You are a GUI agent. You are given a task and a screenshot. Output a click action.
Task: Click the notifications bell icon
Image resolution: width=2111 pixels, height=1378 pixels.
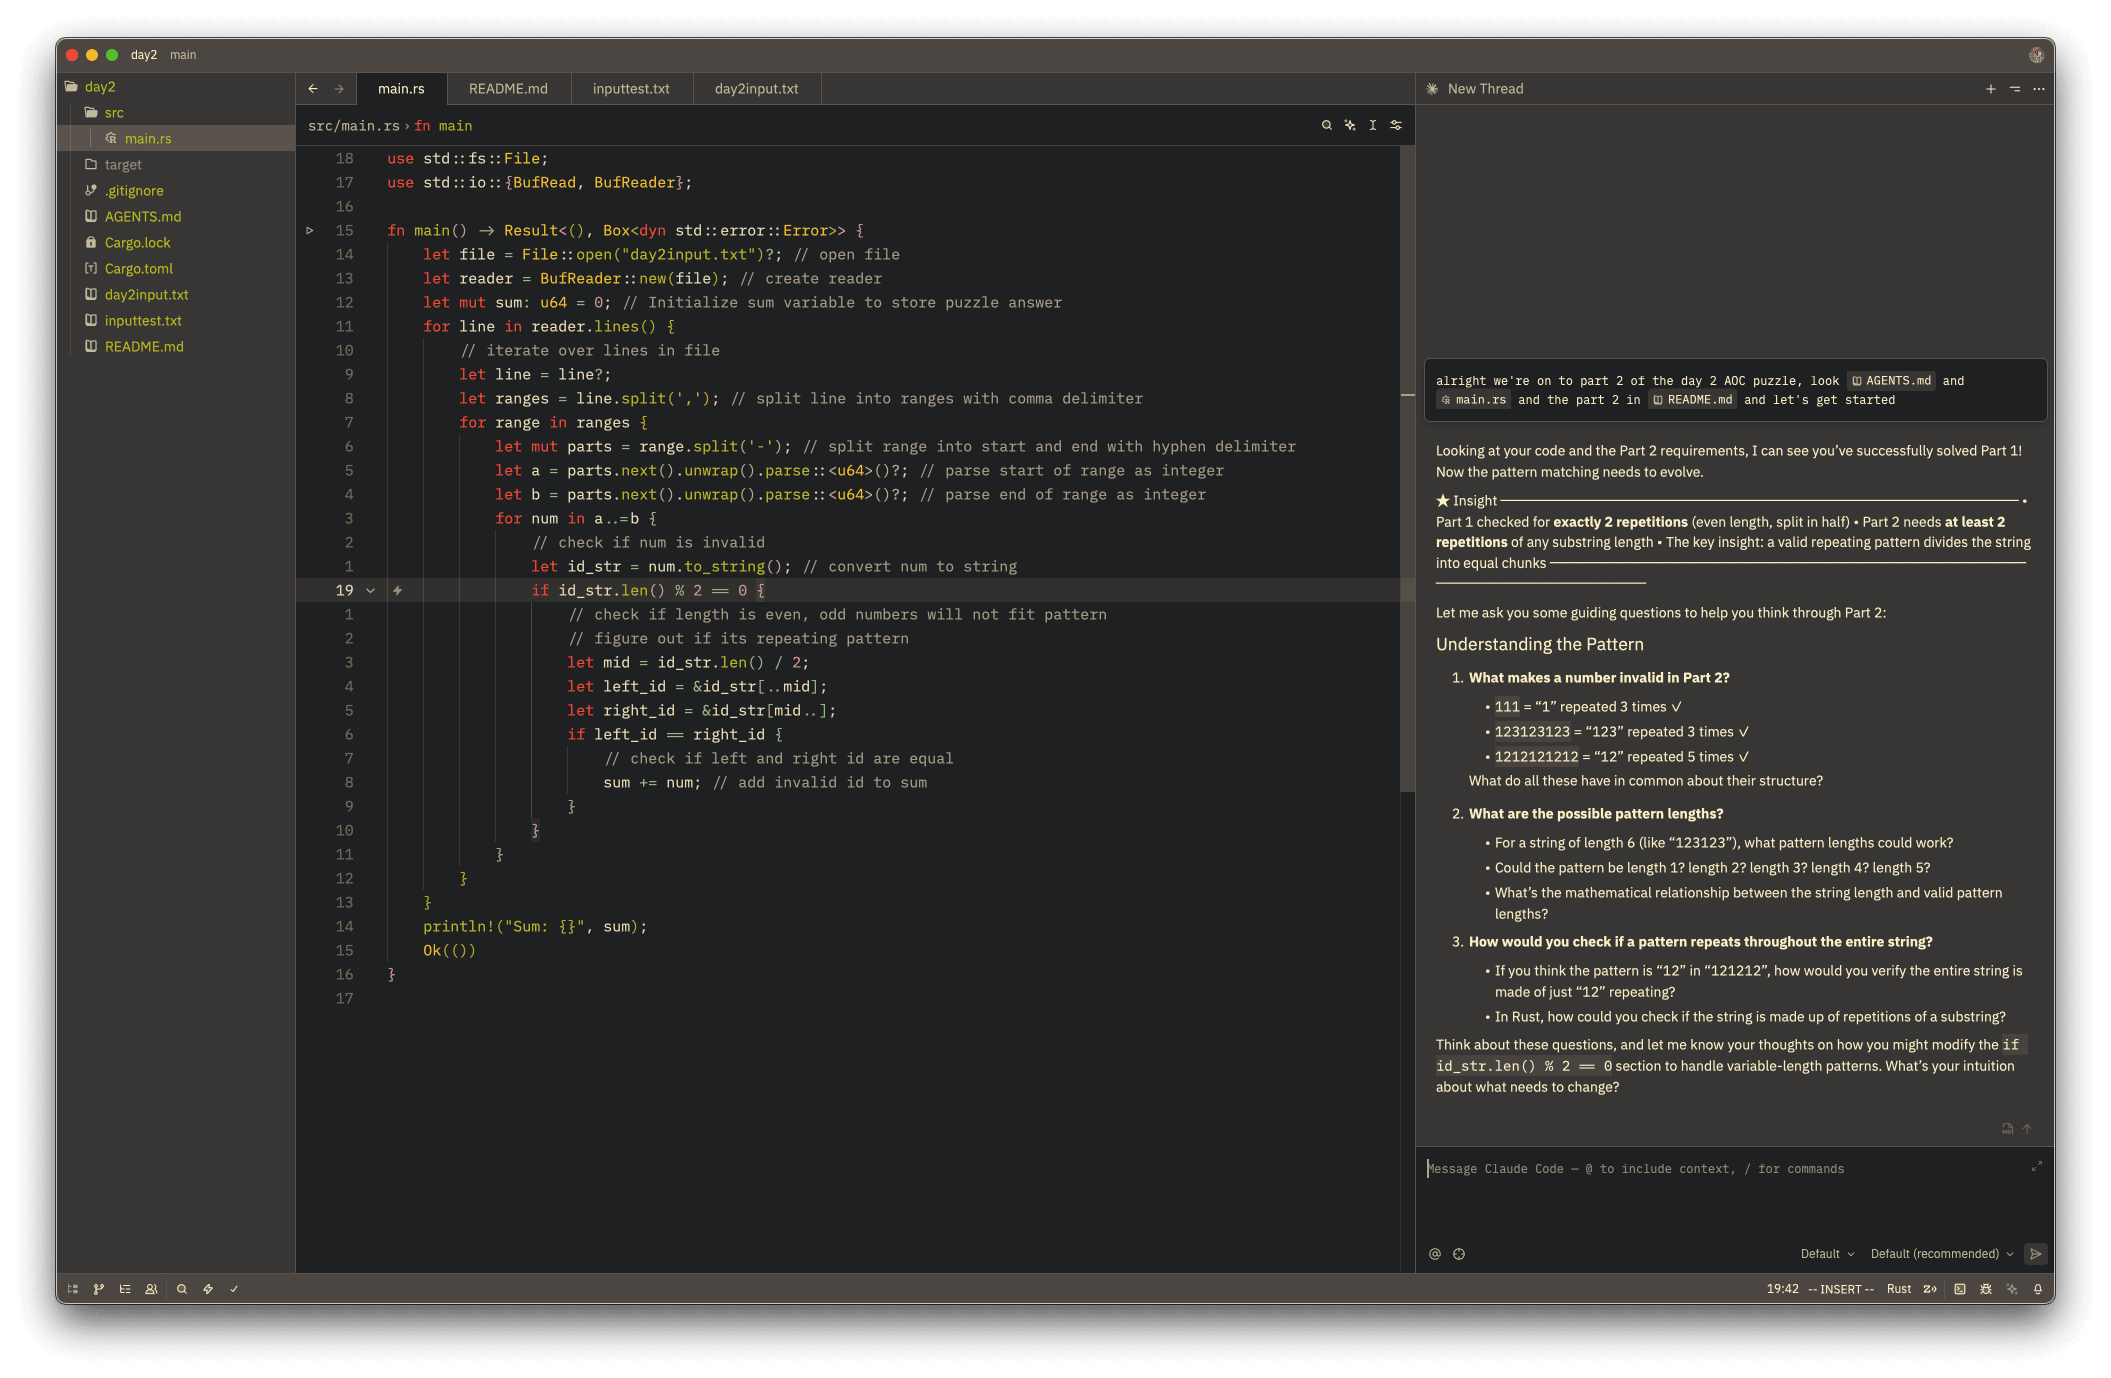[x=2037, y=1289]
